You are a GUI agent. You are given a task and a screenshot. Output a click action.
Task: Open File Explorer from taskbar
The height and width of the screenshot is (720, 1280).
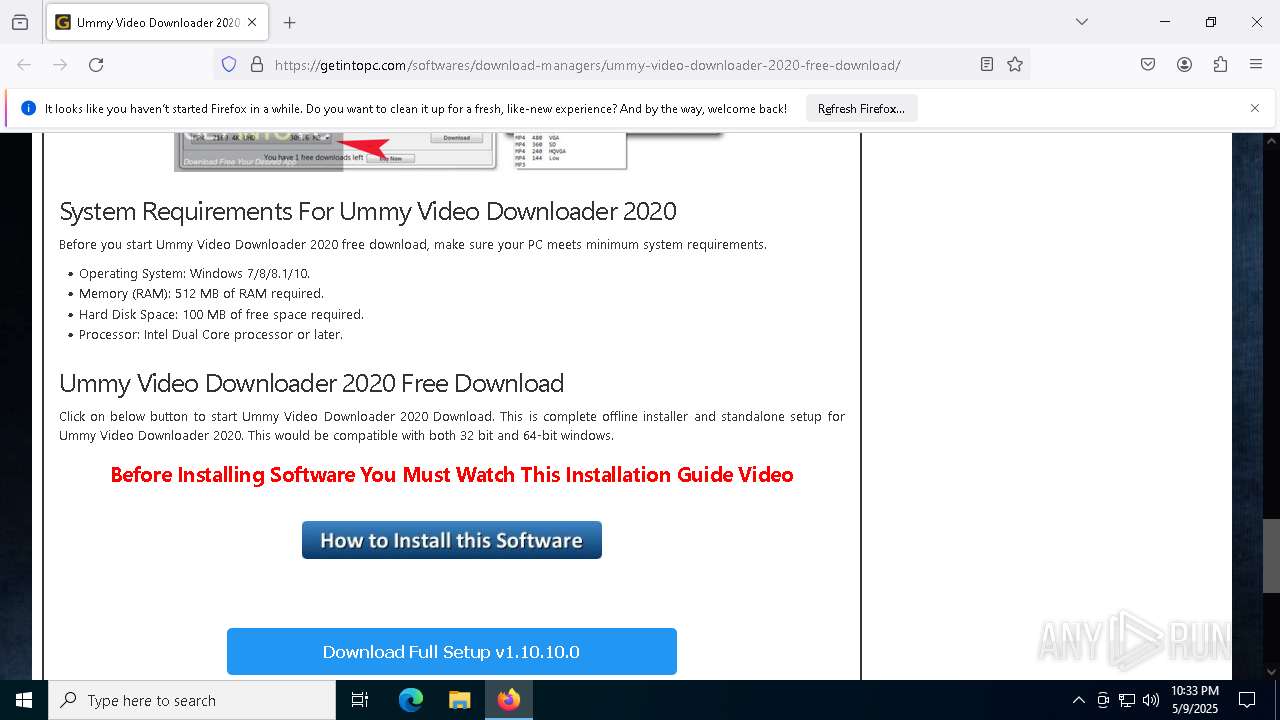point(460,700)
